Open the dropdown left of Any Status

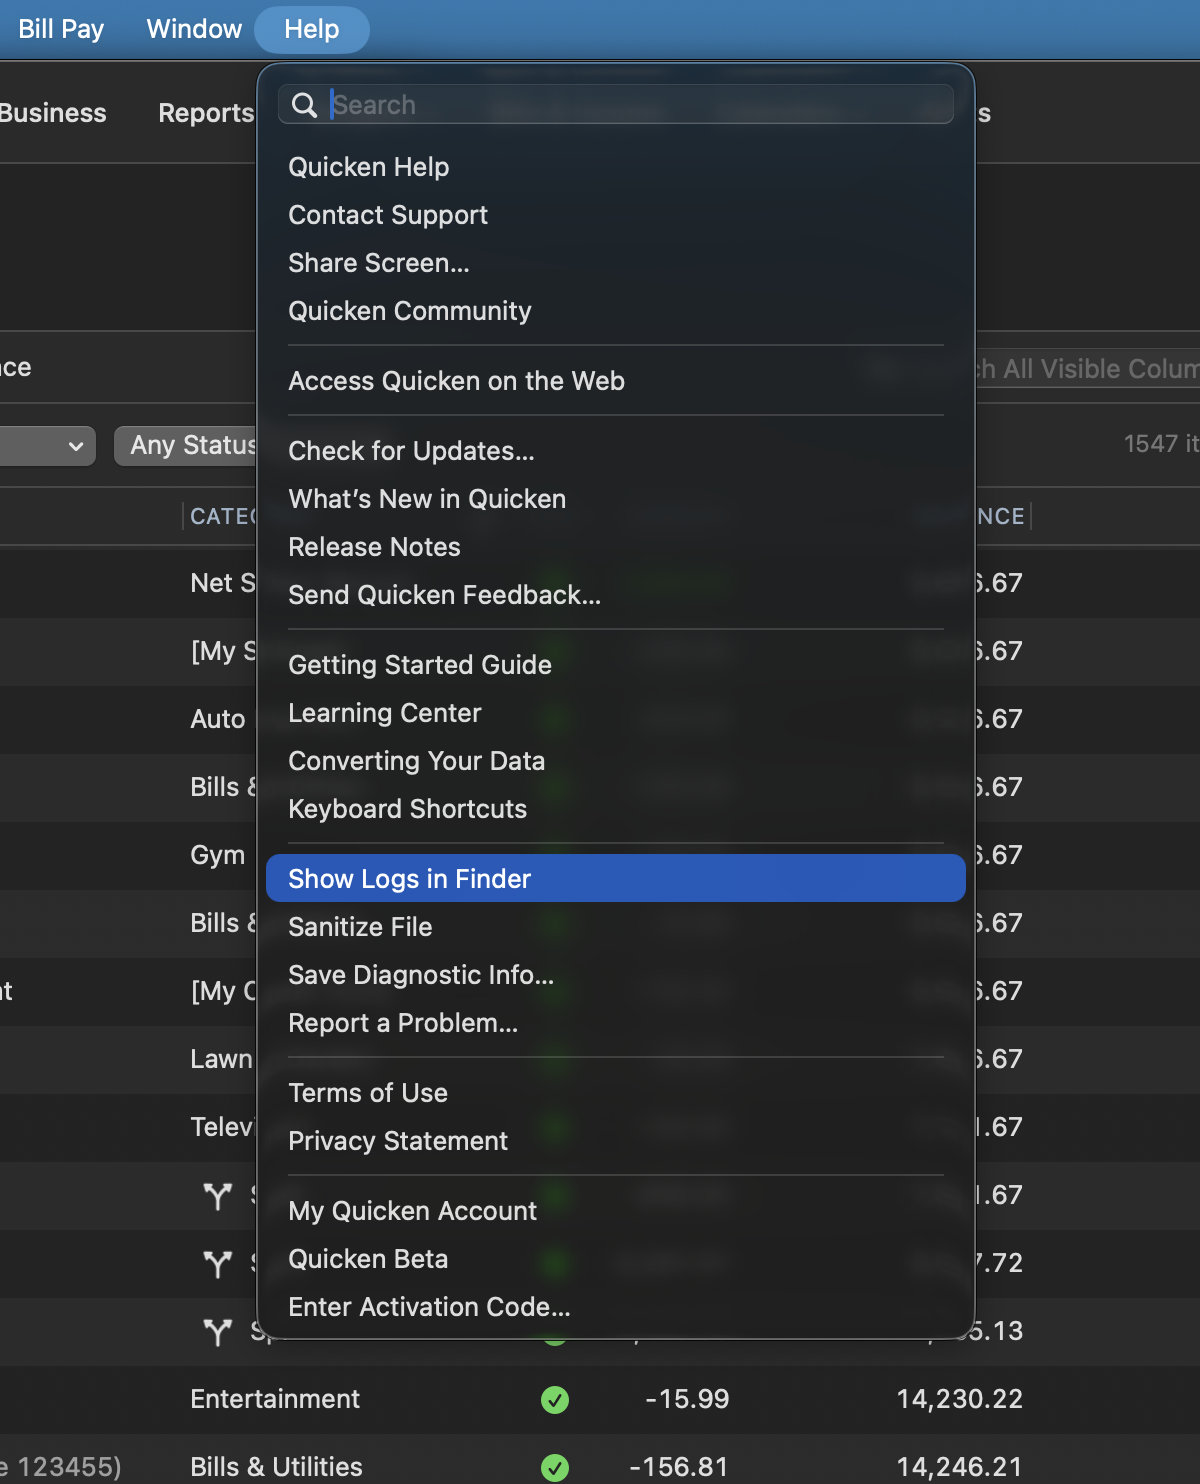pyautogui.click(x=48, y=446)
